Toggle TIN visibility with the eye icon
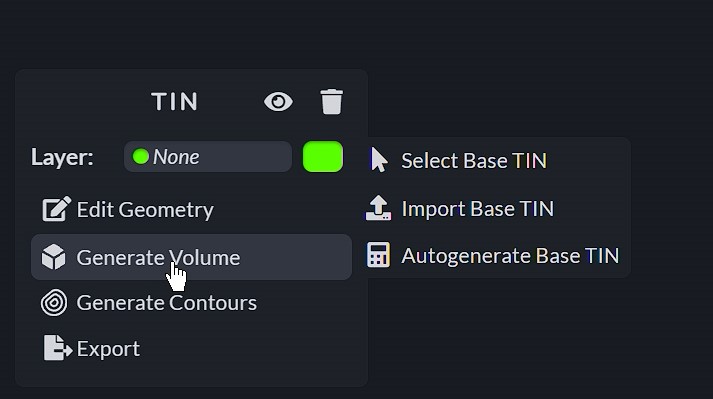Image resolution: width=713 pixels, height=399 pixels. 278,101
